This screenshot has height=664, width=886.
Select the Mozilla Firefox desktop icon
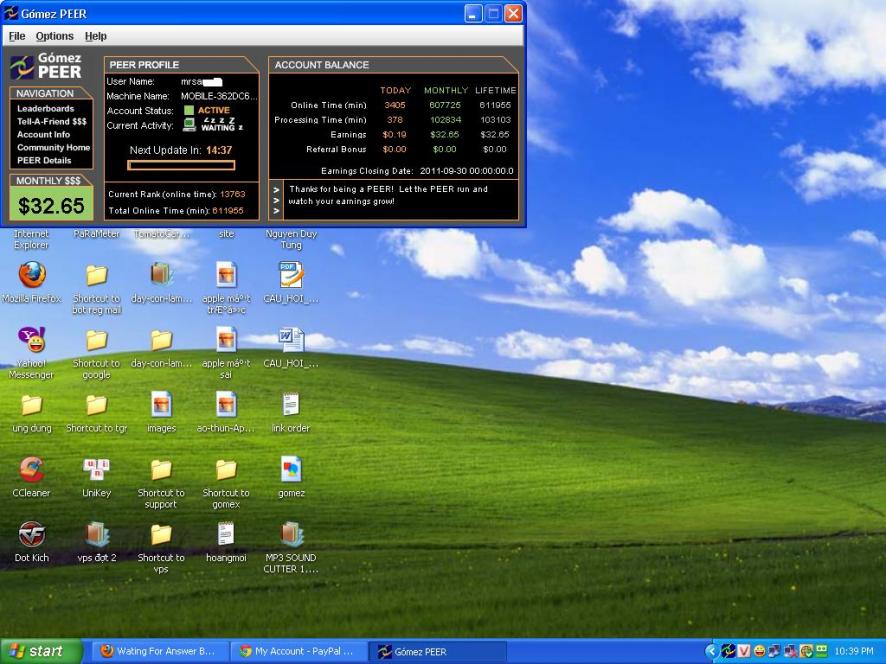pyautogui.click(x=32, y=275)
